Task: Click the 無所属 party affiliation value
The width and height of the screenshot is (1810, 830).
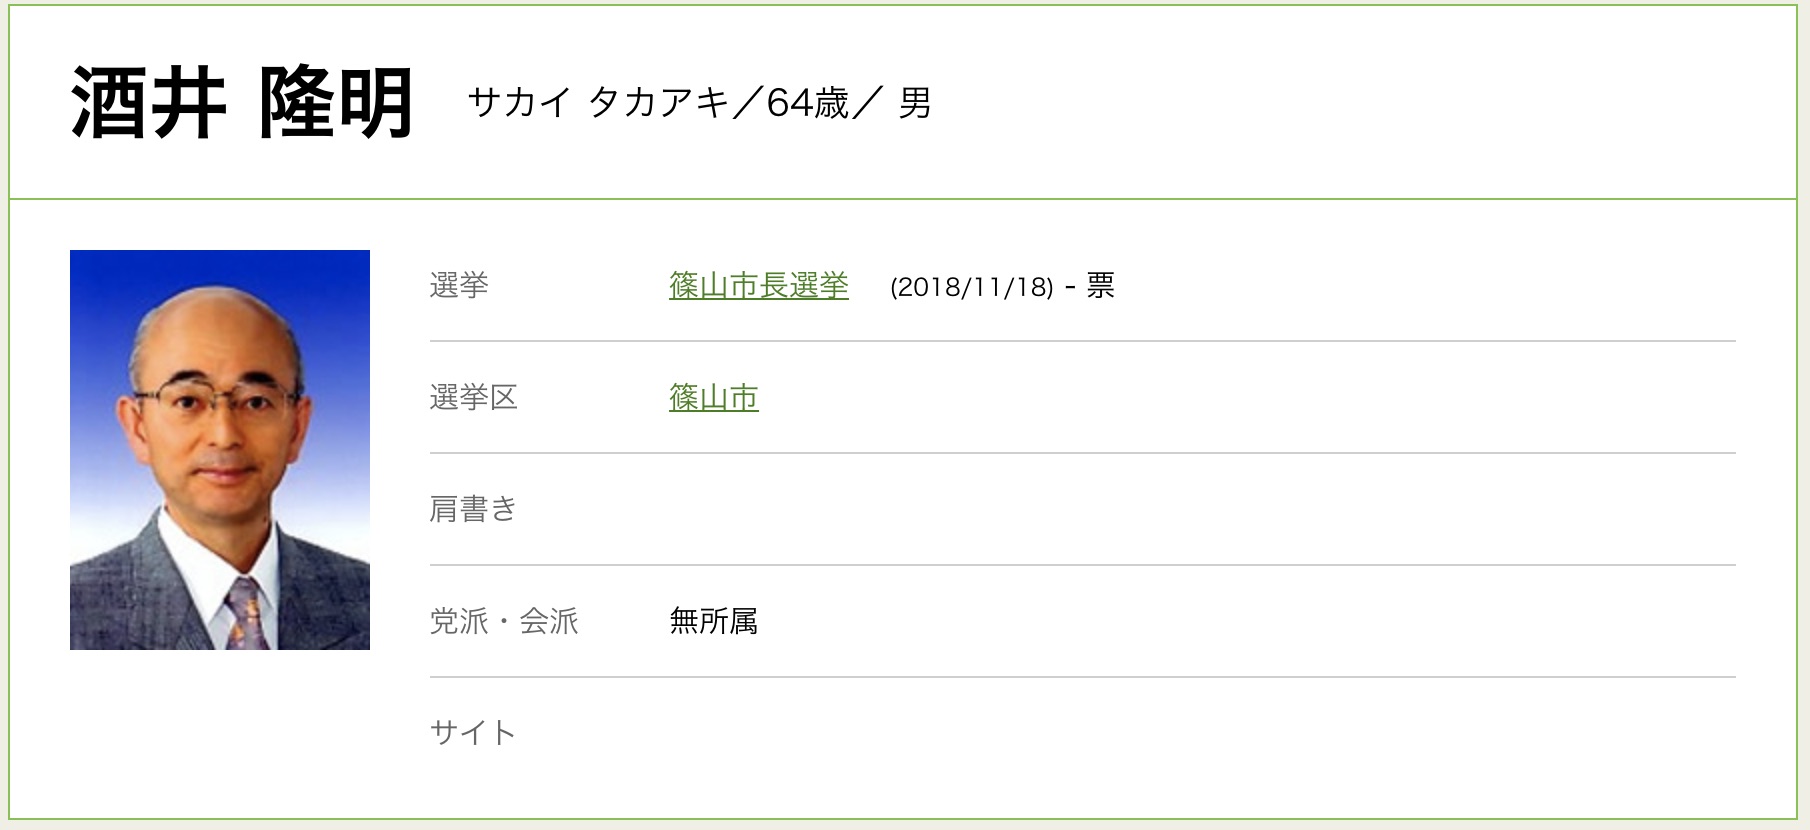Action: pos(714,622)
